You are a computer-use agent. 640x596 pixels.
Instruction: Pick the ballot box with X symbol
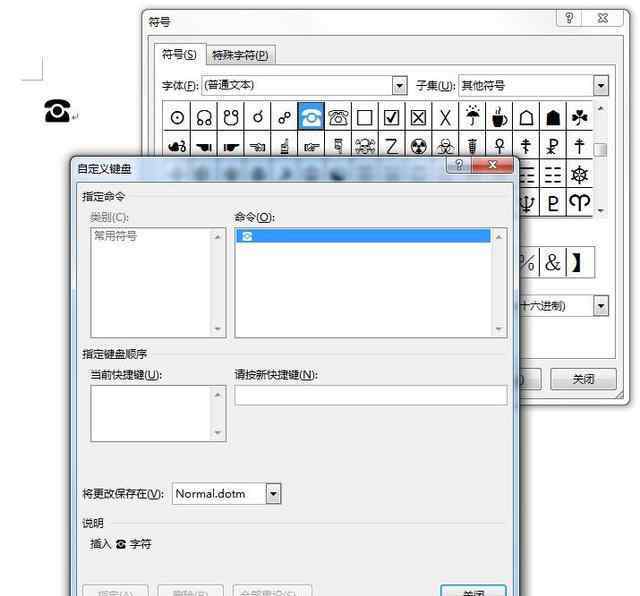point(419,118)
